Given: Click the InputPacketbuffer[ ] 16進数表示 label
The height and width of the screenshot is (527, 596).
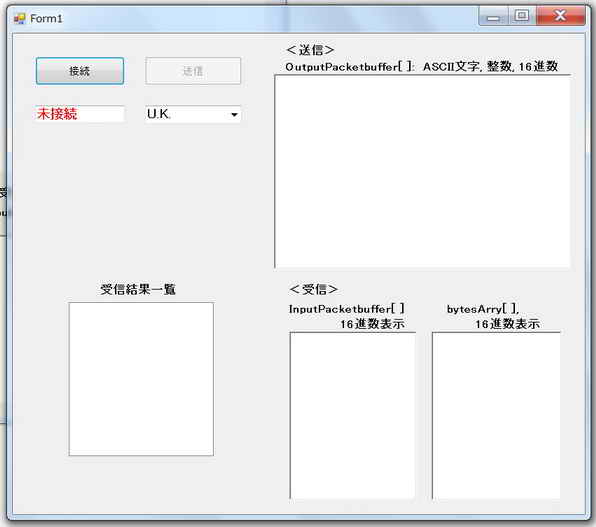Looking at the screenshot, I should click(x=347, y=316).
